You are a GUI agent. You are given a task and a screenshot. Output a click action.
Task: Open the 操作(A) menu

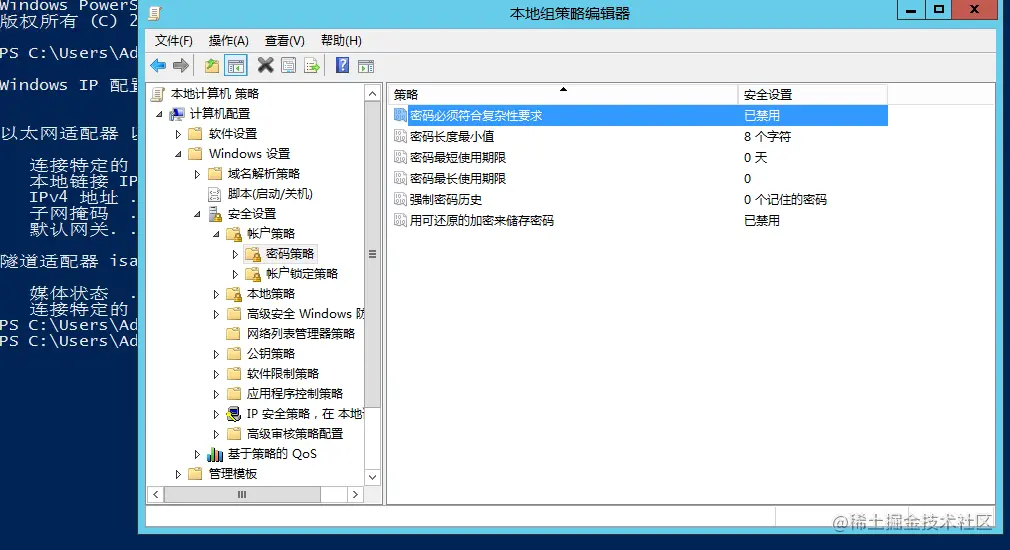click(x=229, y=41)
